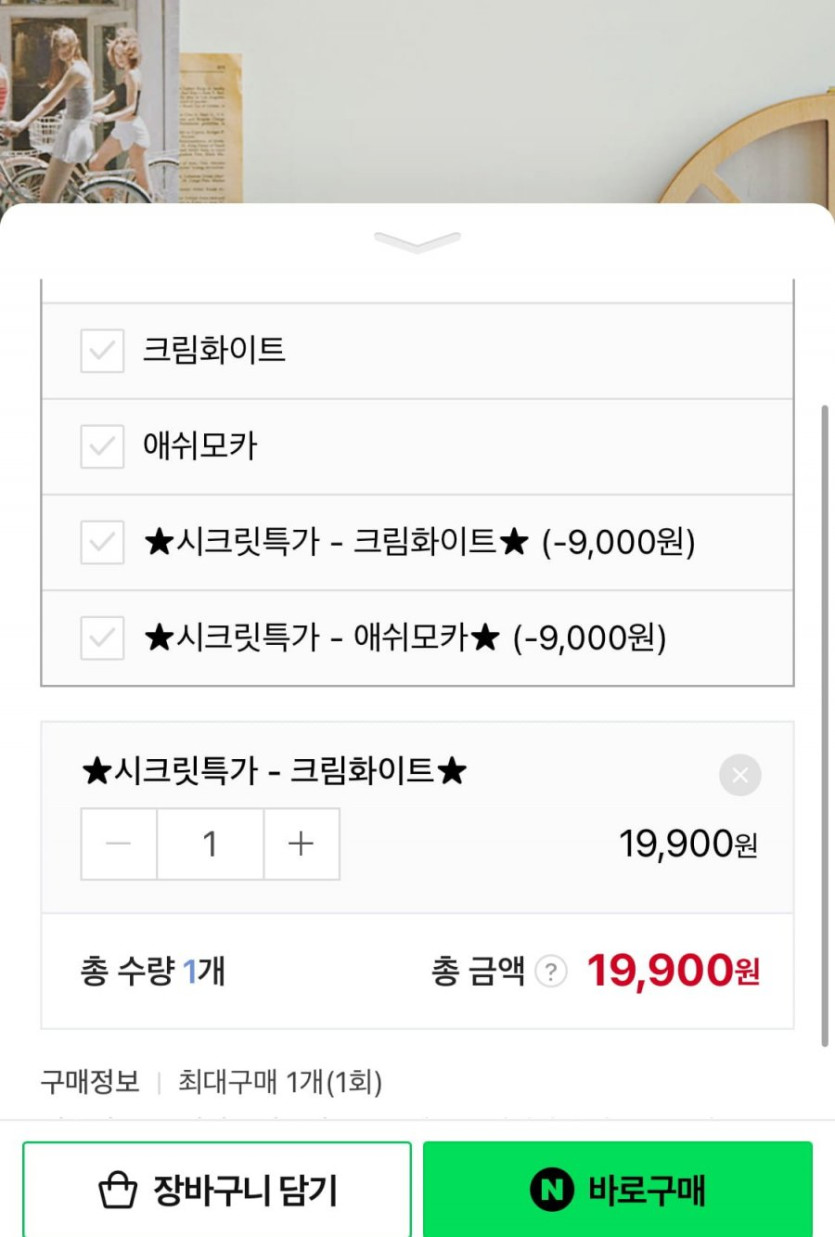This screenshot has width=835, height=1237.
Task: Tick the 시크릿특가 - 크림화이트 (-9,000원) checkbox
Action: (x=102, y=542)
